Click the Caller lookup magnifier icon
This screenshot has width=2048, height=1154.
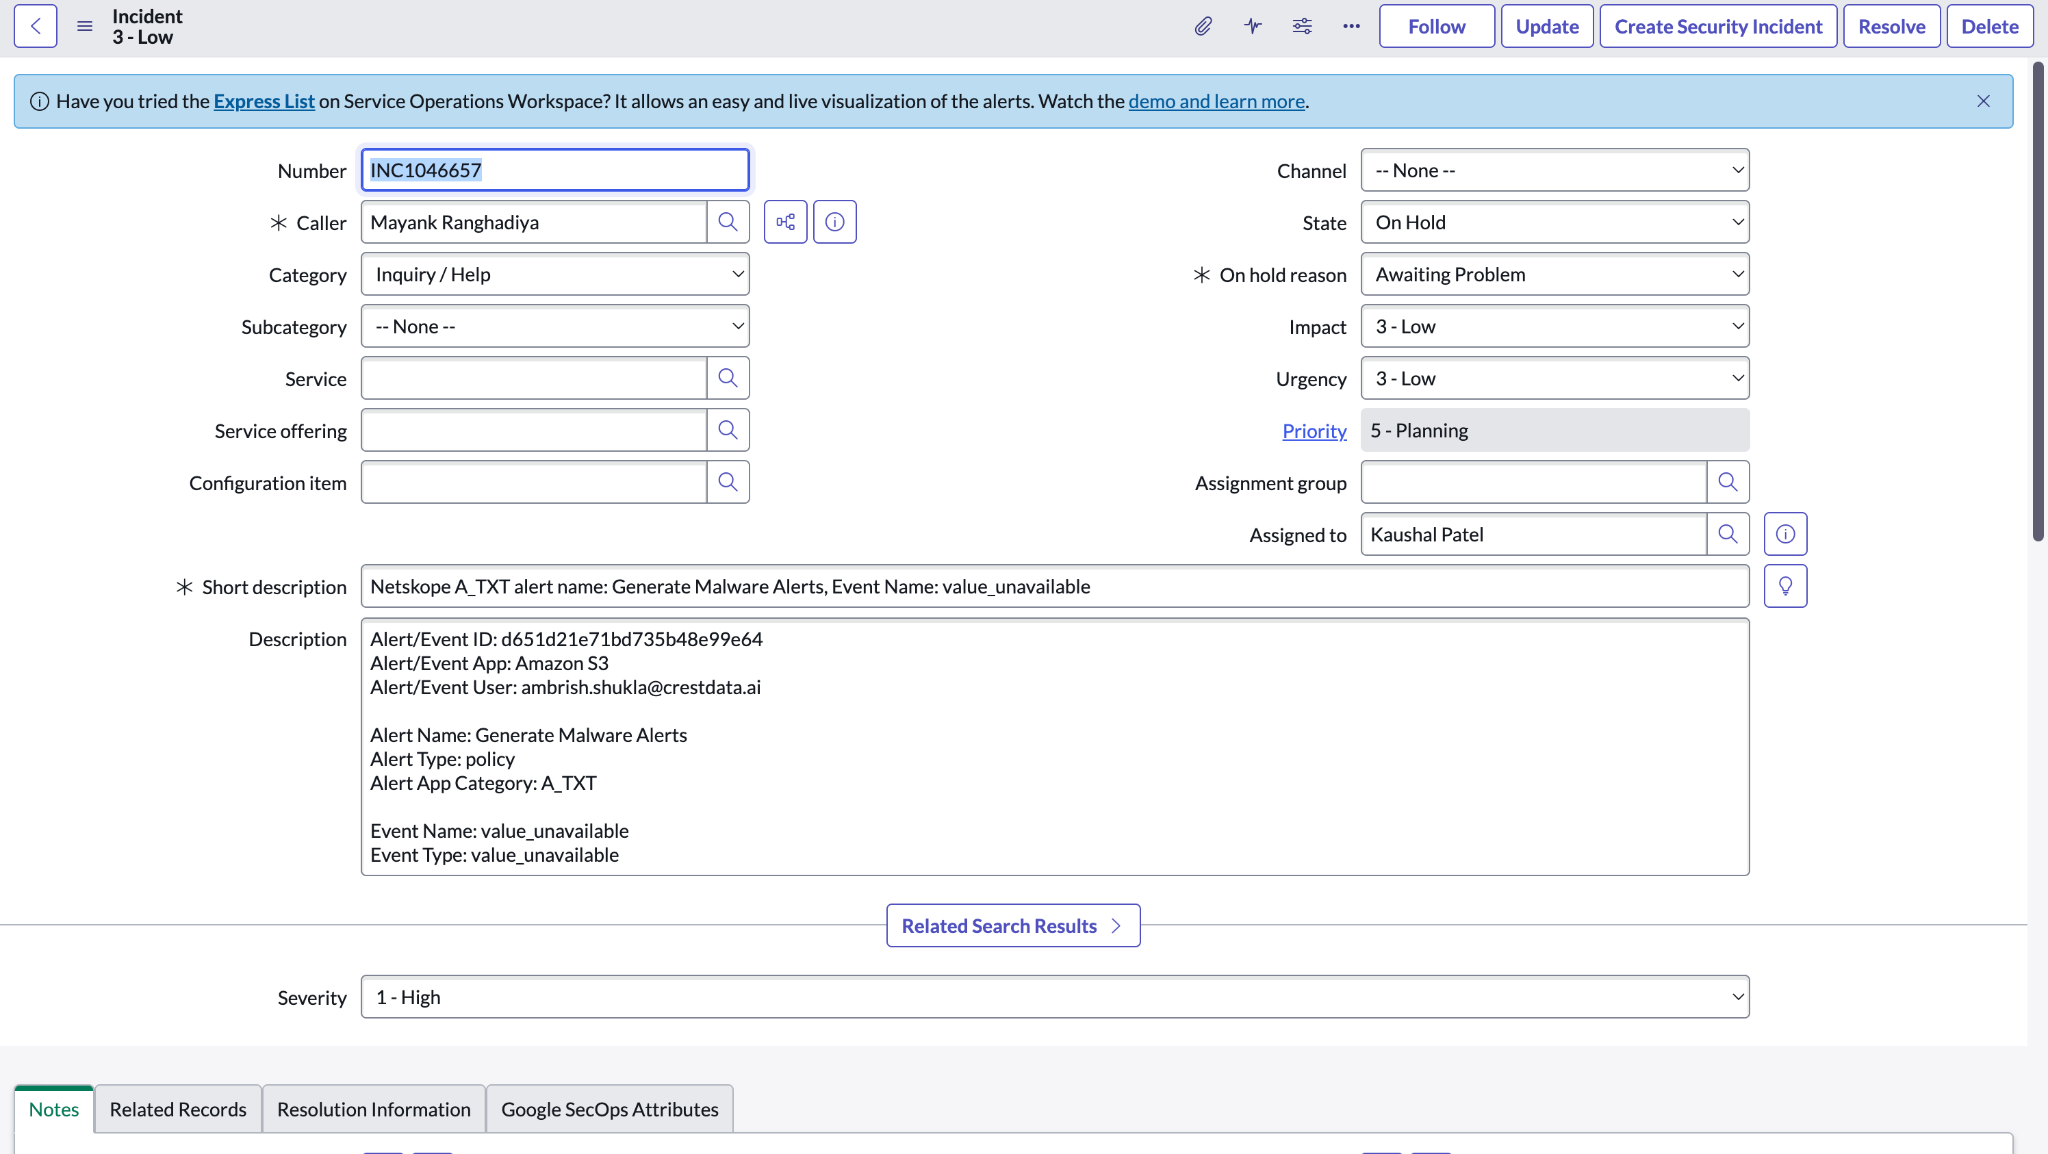point(728,222)
